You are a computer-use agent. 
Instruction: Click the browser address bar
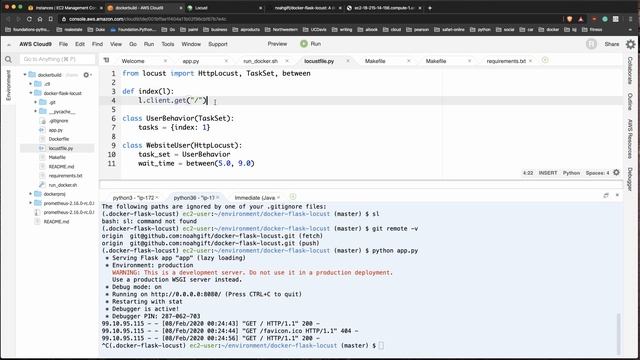(310, 19)
